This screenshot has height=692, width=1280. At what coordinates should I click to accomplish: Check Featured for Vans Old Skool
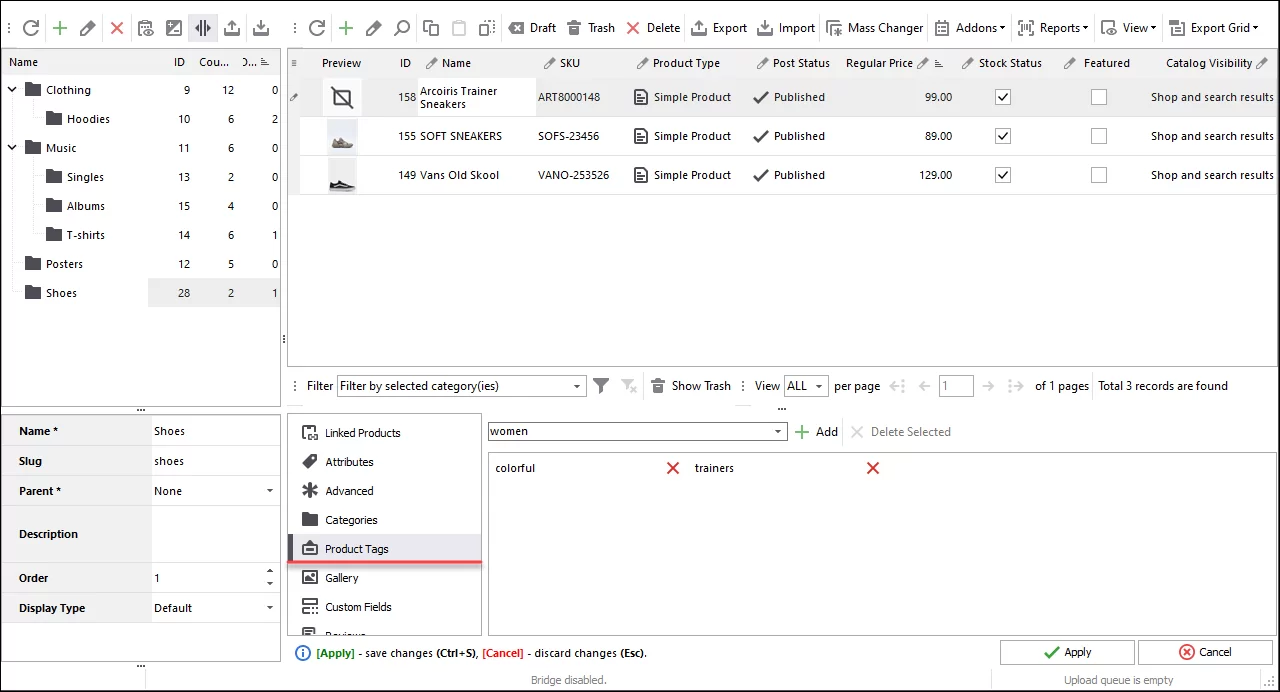(1098, 174)
